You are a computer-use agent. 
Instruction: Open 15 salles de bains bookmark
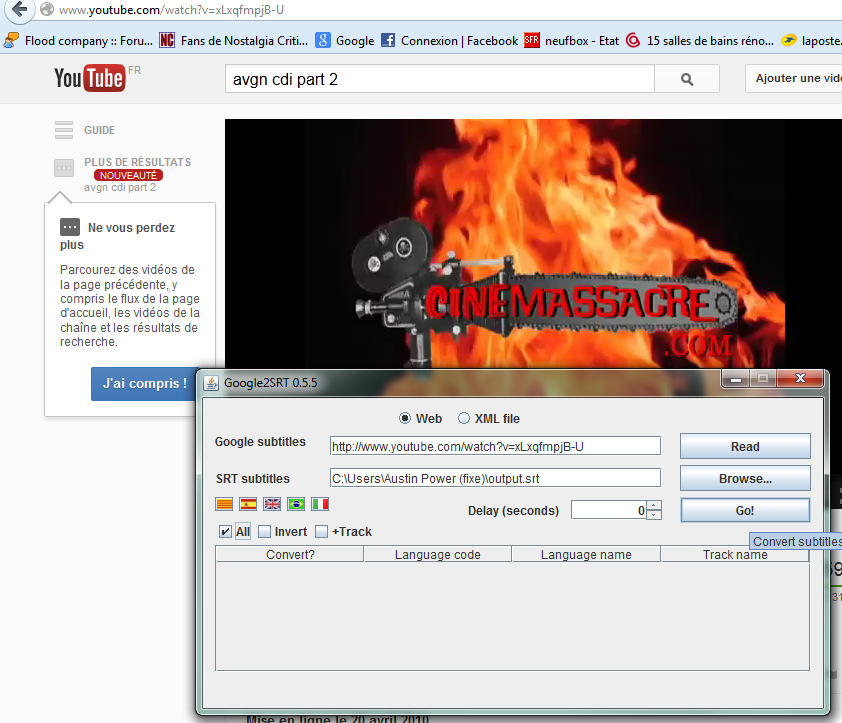(700, 41)
